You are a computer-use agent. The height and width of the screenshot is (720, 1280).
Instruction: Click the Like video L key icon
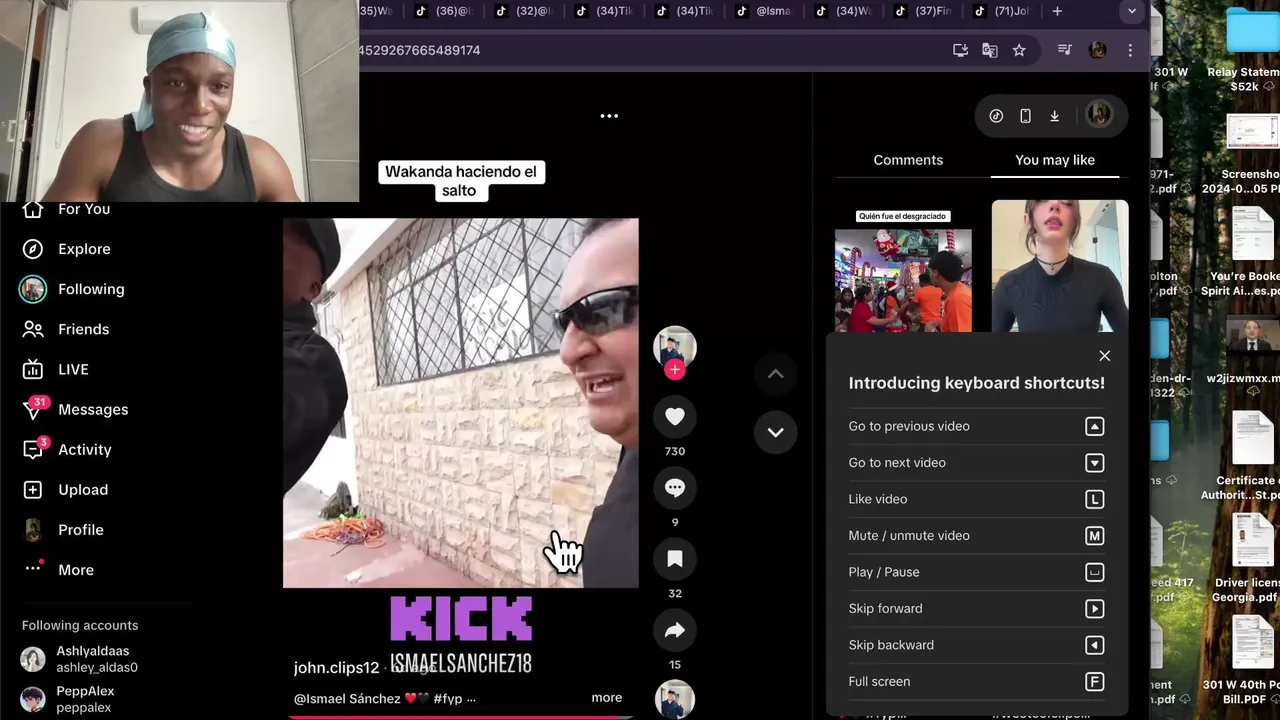[1095, 499]
